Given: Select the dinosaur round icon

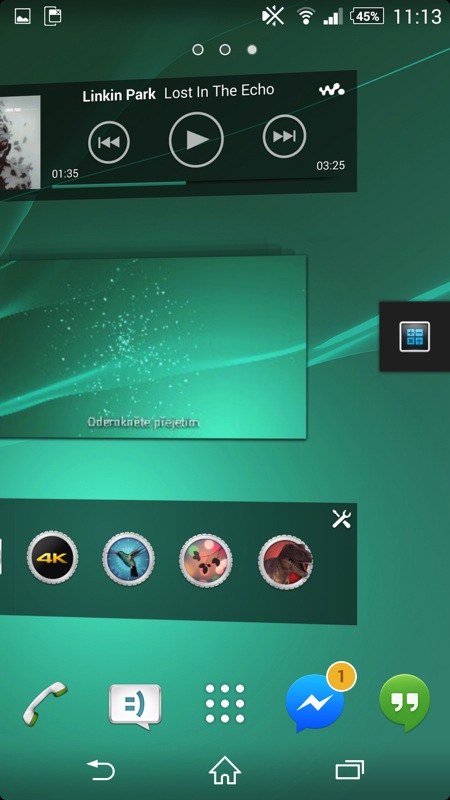Looking at the screenshot, I should pos(285,562).
